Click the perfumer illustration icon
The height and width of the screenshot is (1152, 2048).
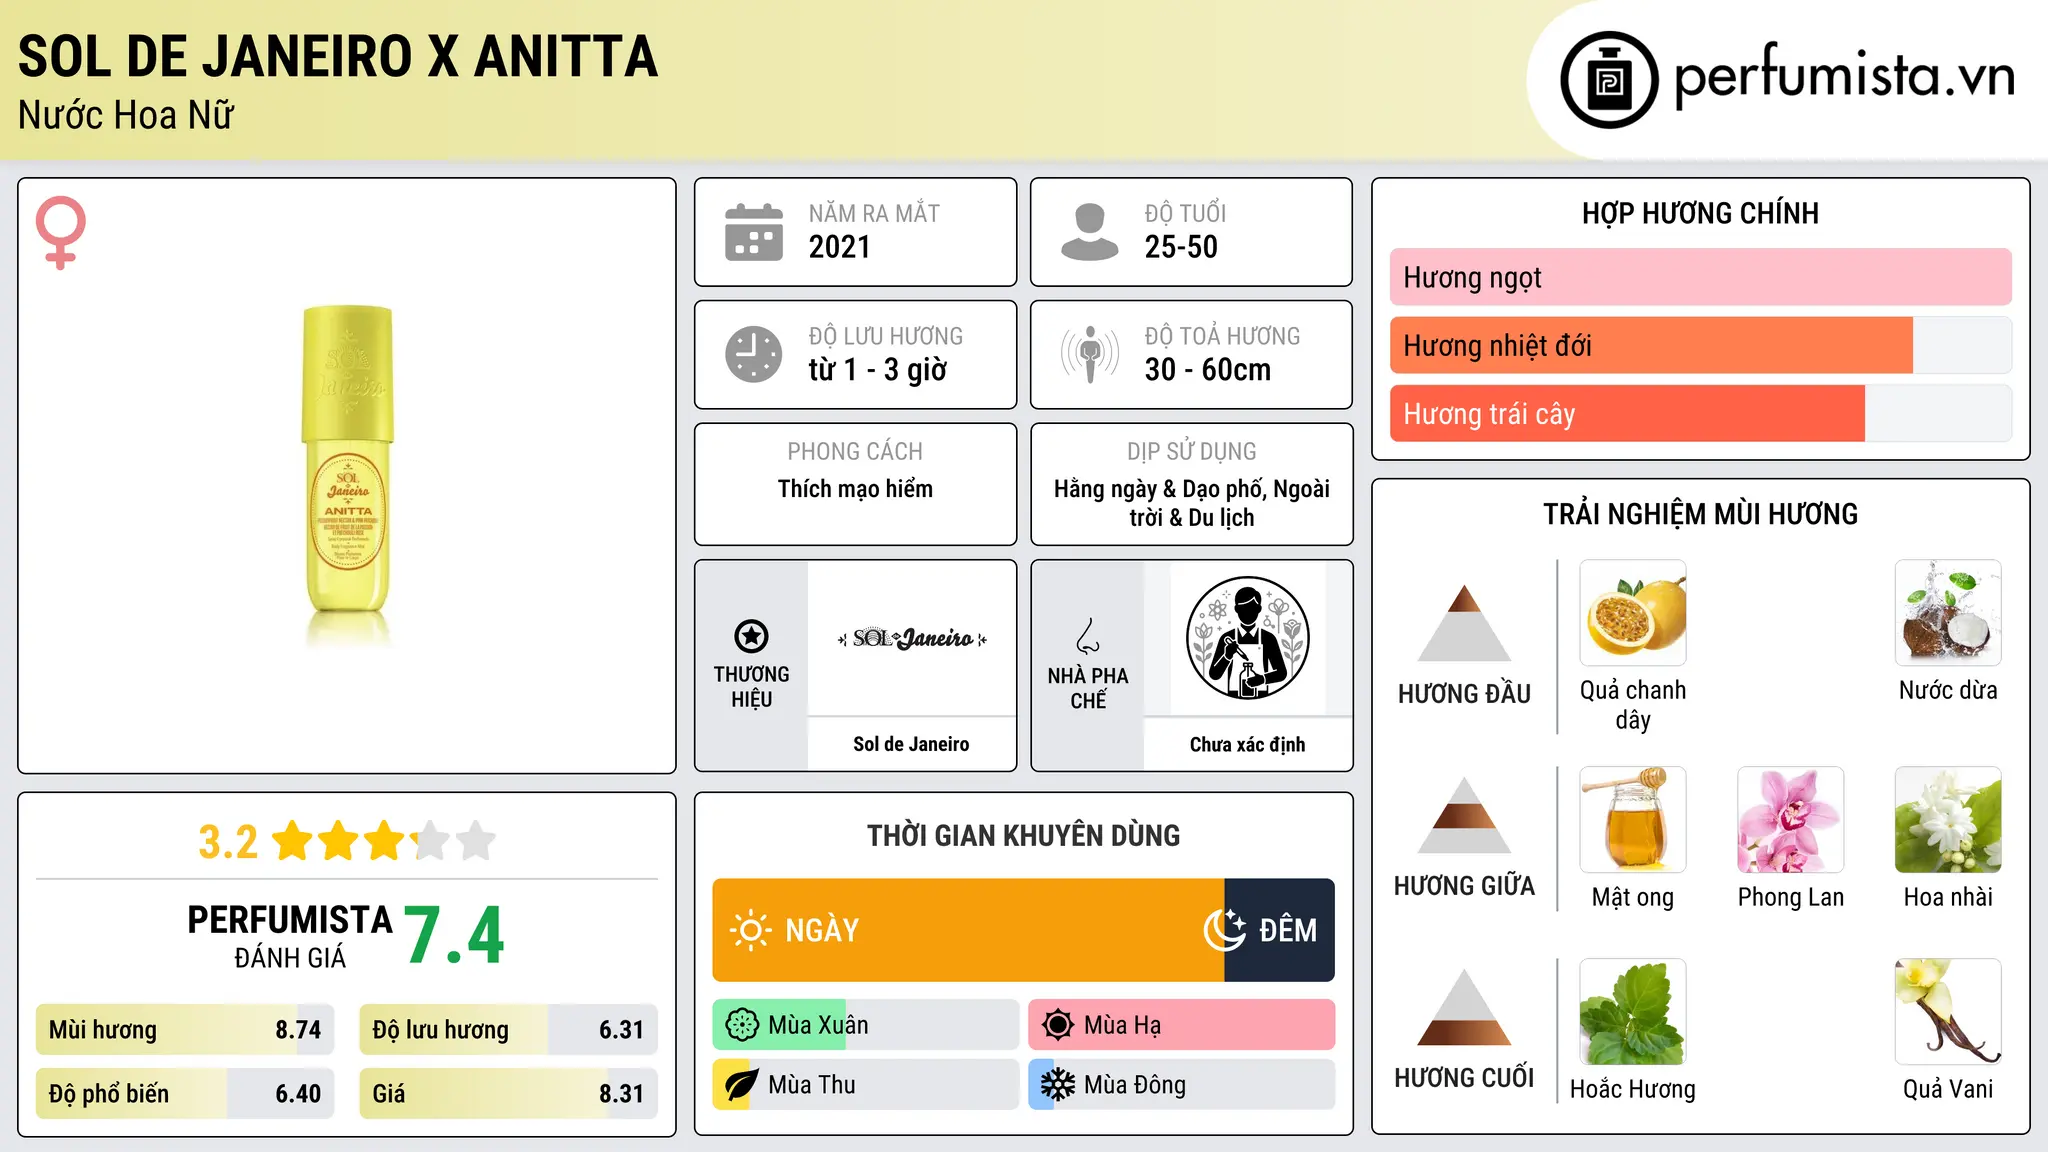[1247, 638]
